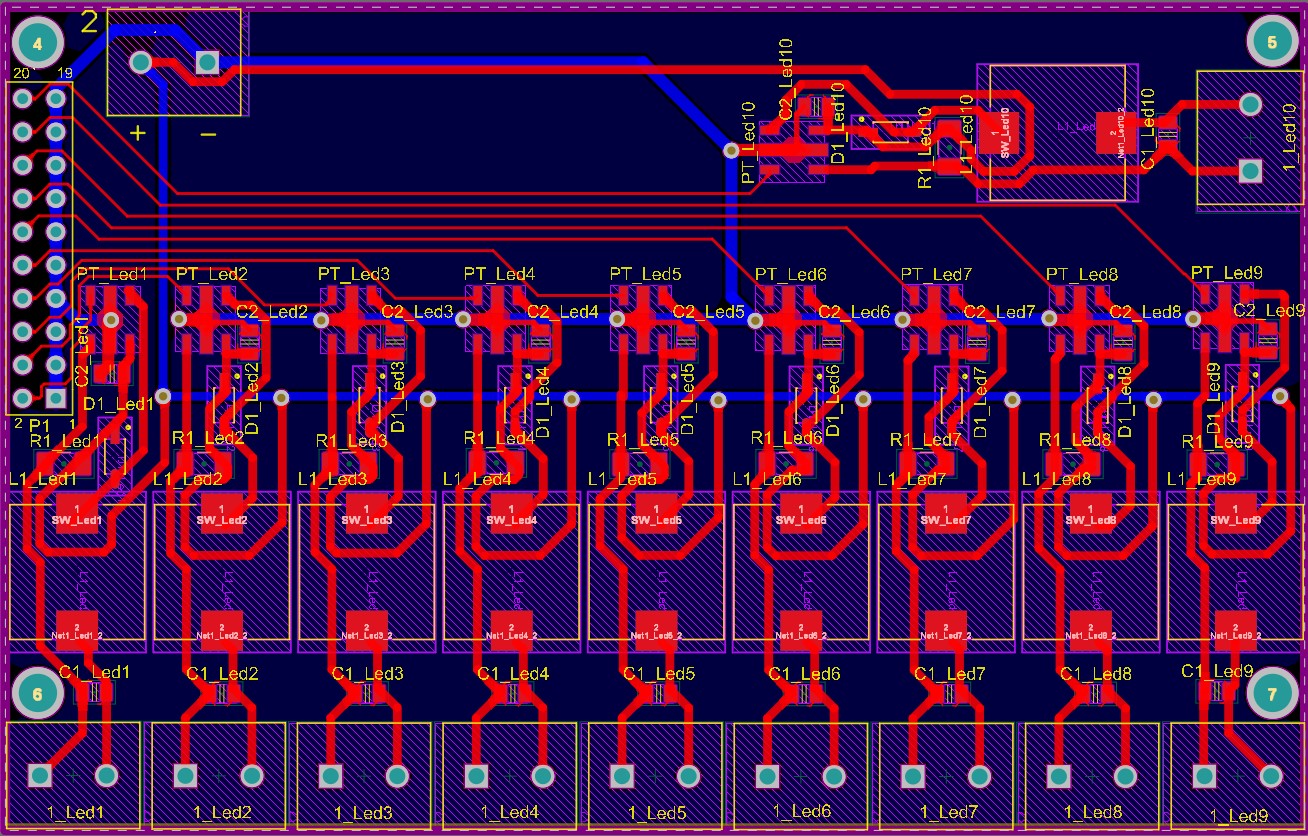Click square pad of 1_Led1 connector
This screenshot has height=836, width=1308.
(x=40, y=775)
